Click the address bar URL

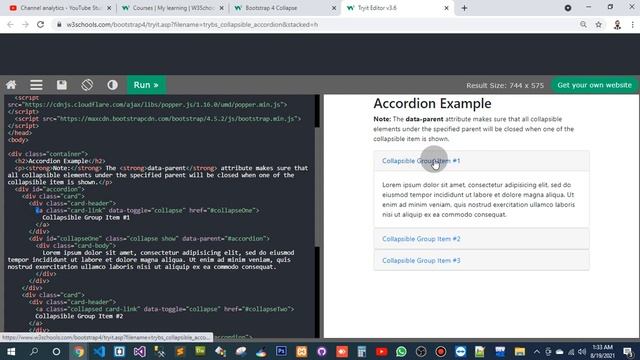[192, 24]
